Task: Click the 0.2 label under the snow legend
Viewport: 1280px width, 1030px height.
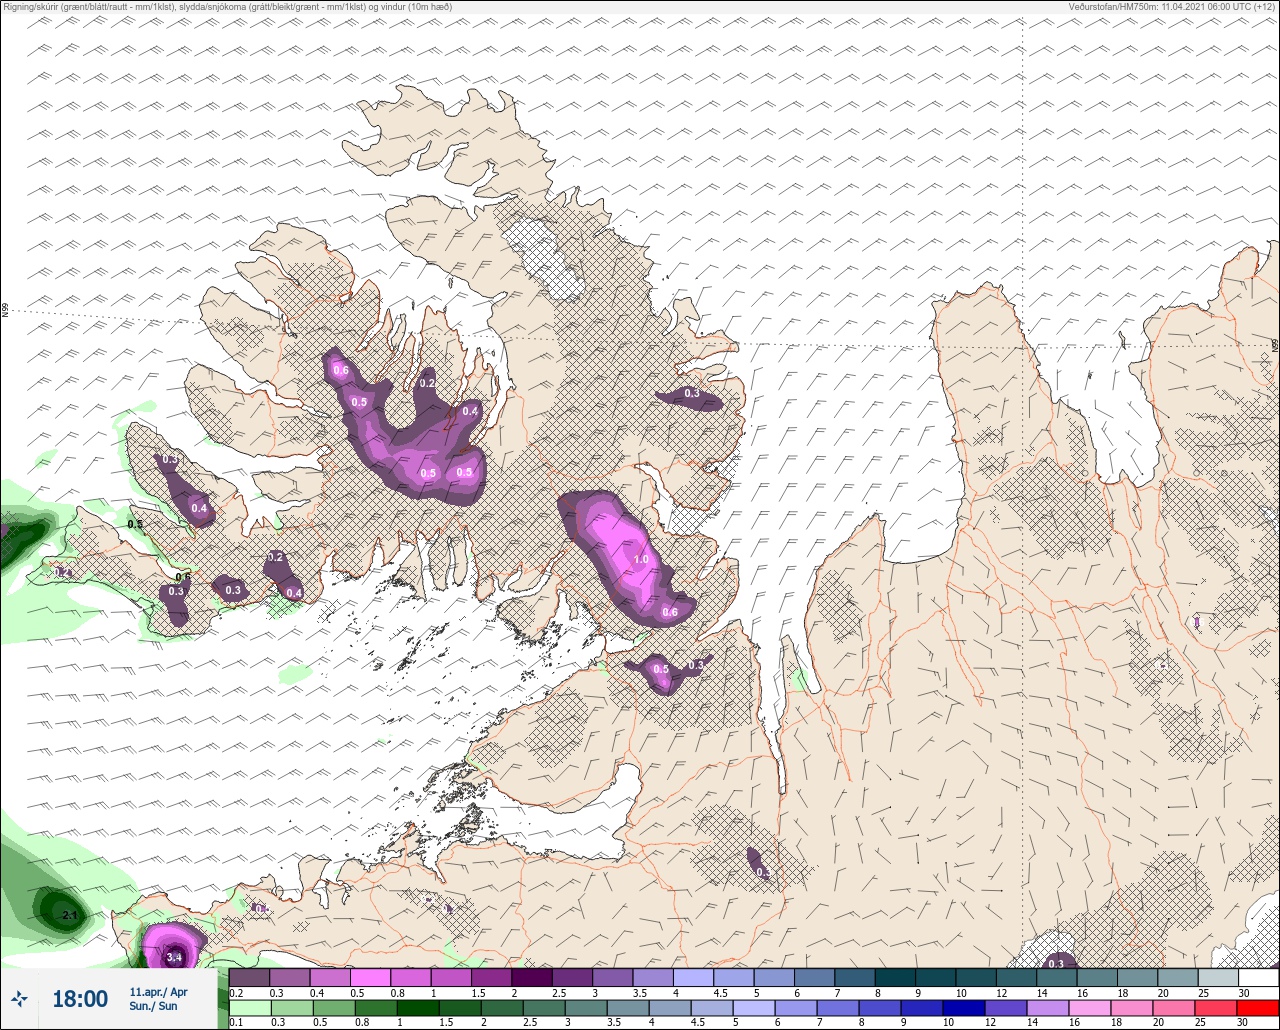Action: (236, 992)
